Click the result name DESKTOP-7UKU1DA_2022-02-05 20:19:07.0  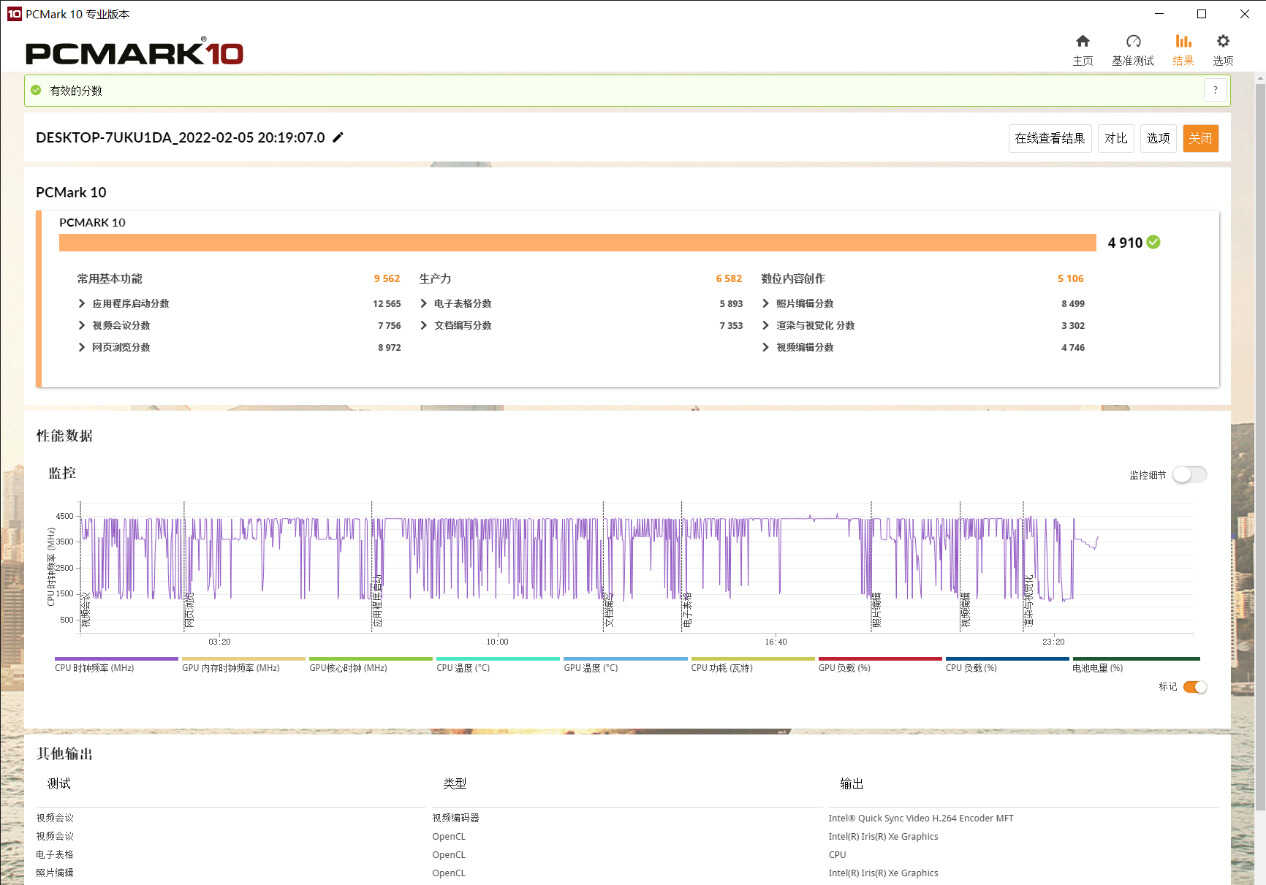point(180,138)
